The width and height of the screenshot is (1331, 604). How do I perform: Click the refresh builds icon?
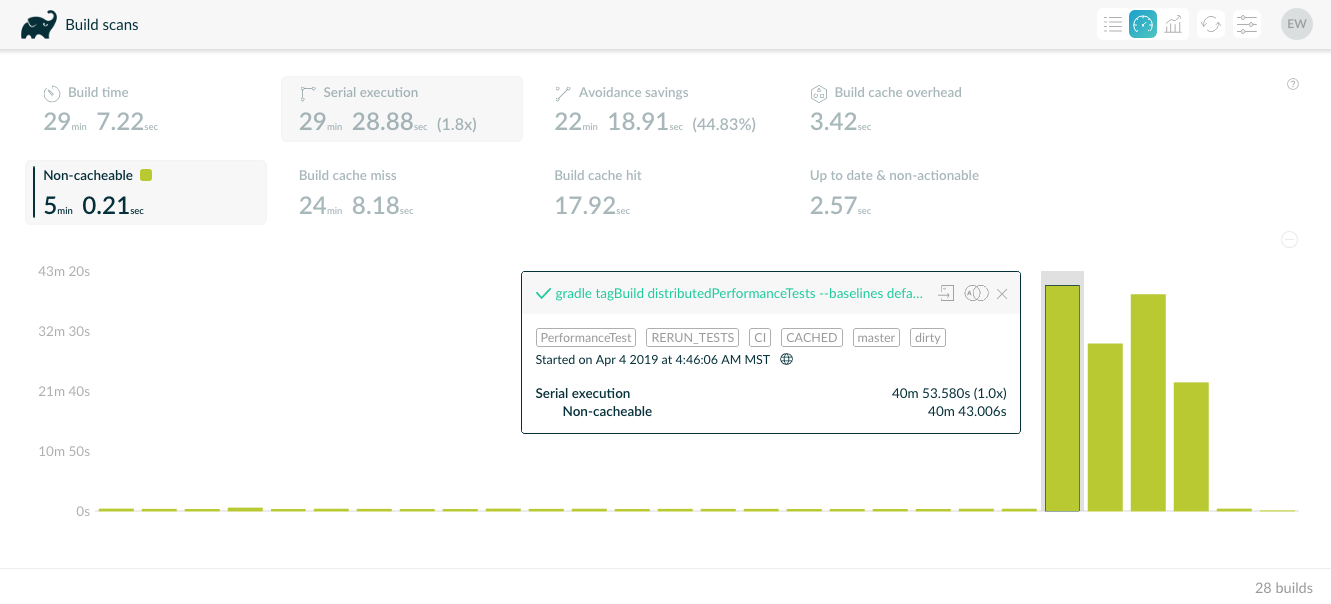point(1211,24)
